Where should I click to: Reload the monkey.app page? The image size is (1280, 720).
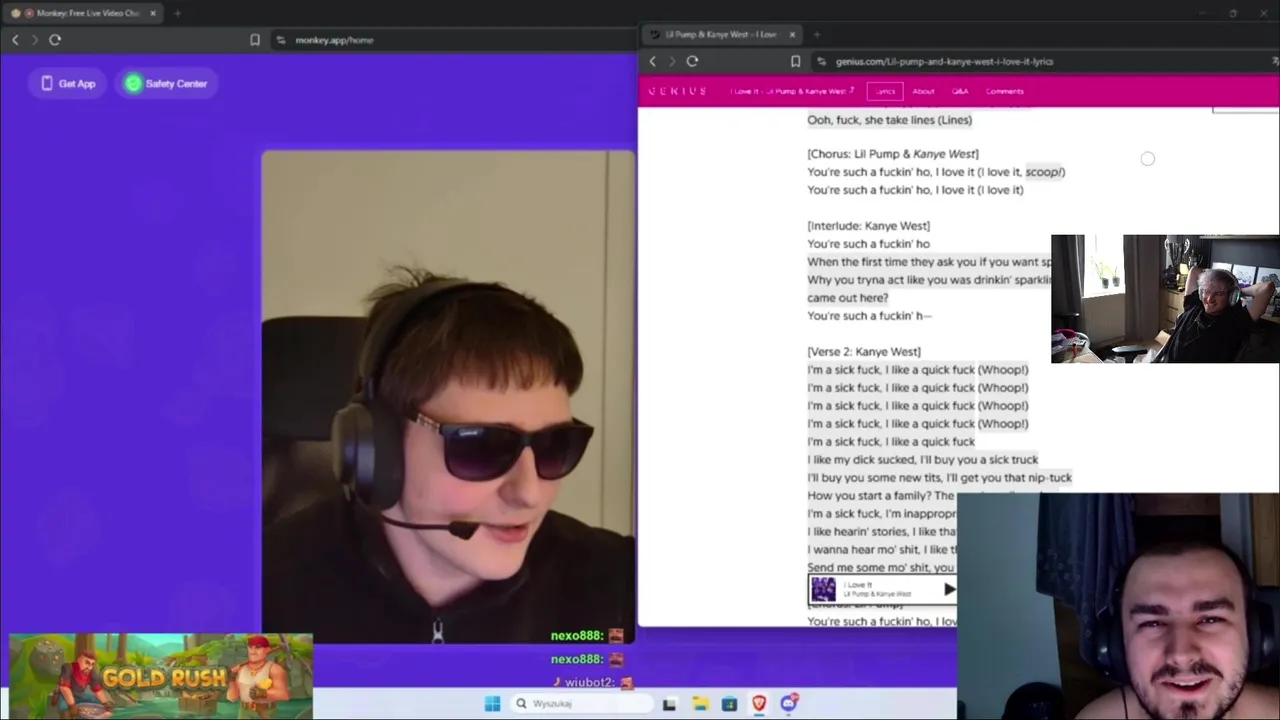[x=55, y=40]
